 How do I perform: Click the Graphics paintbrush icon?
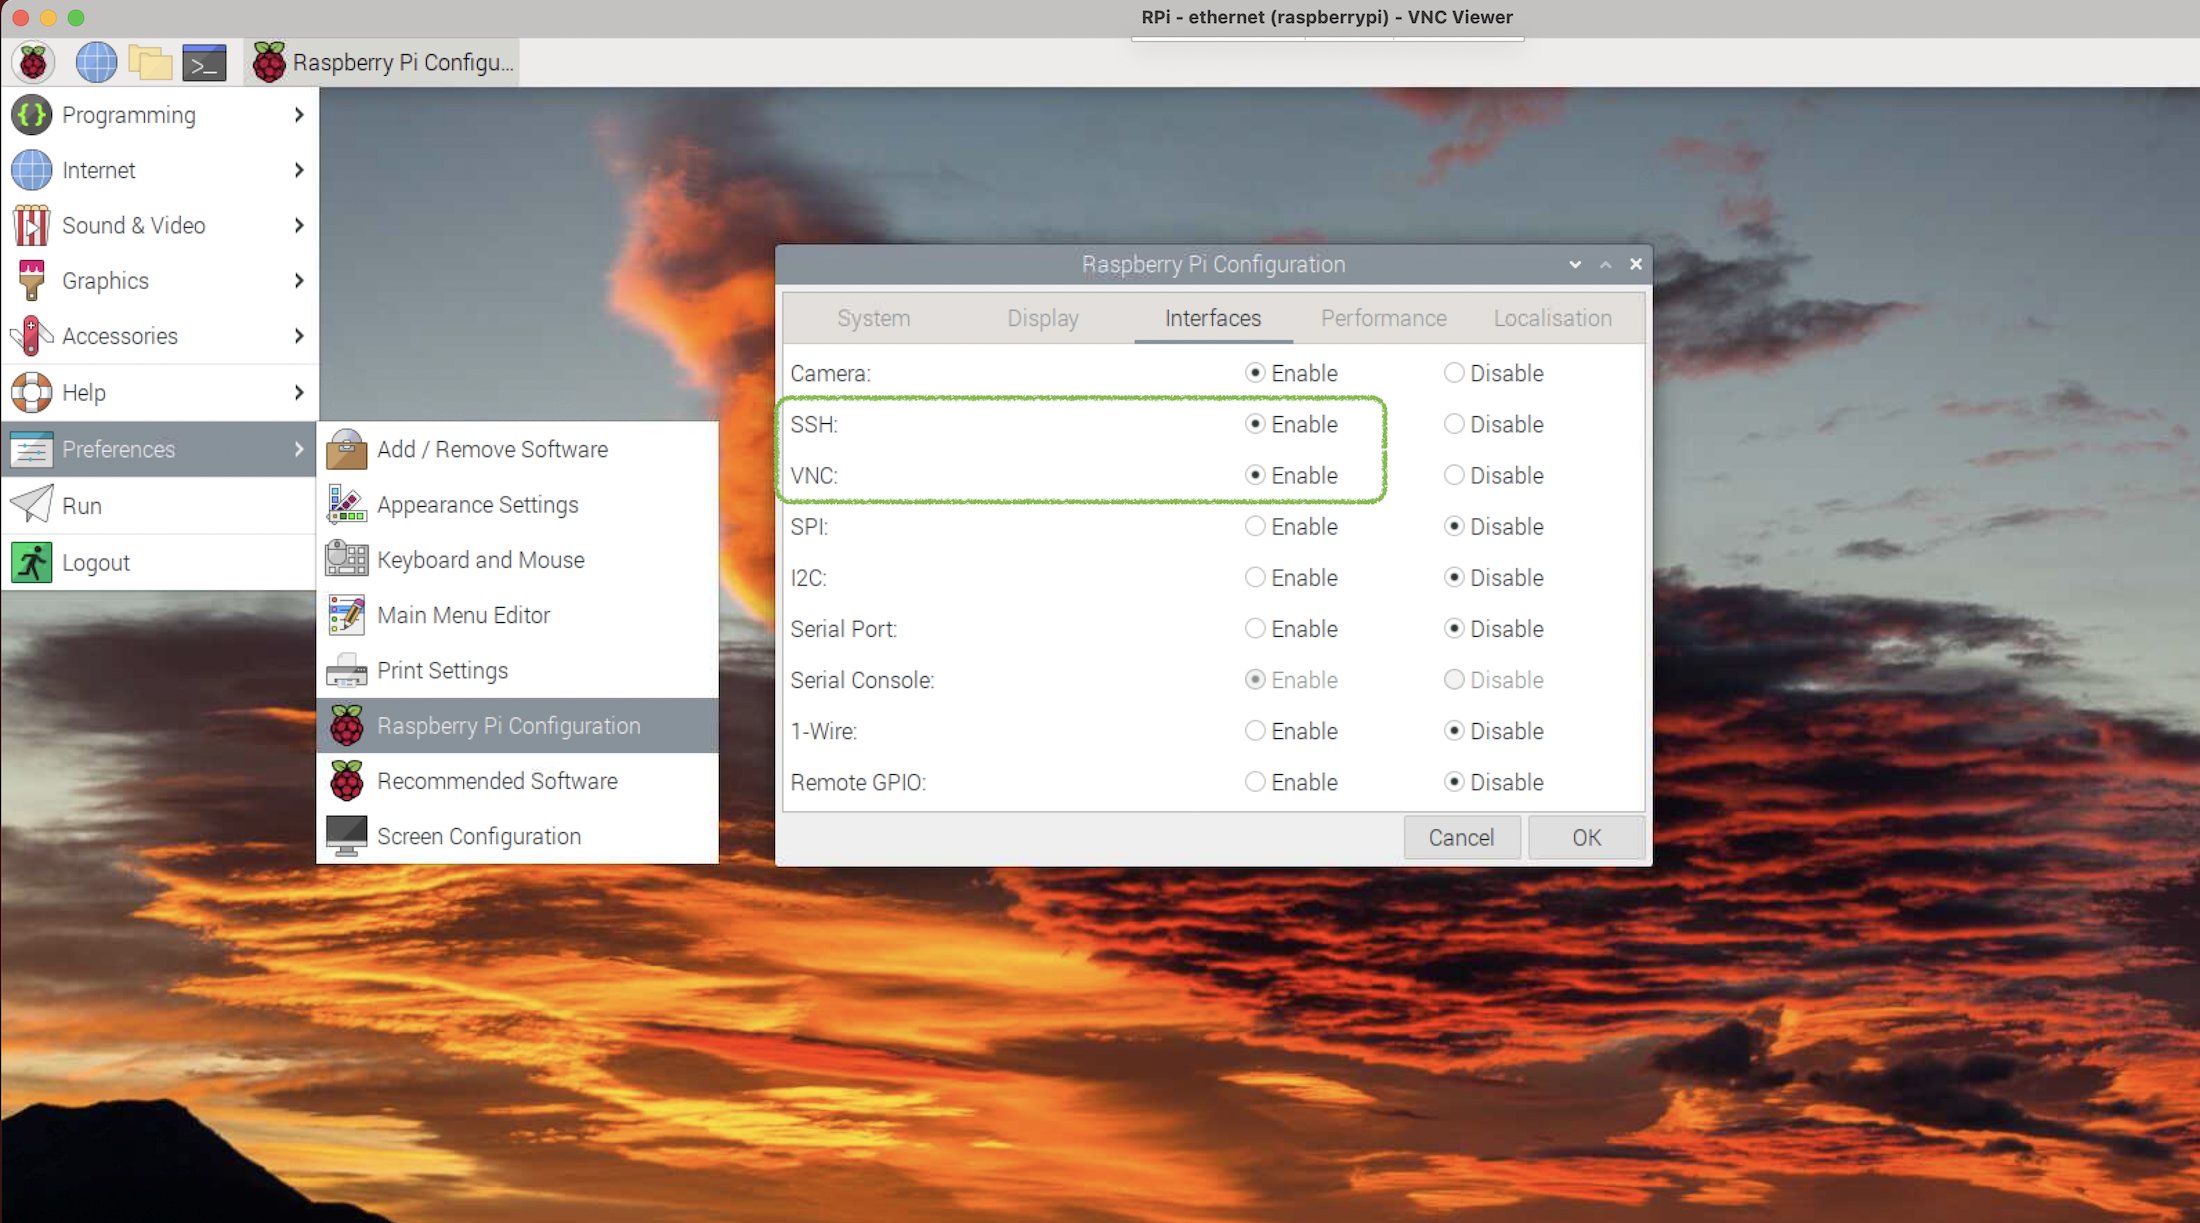(31, 281)
